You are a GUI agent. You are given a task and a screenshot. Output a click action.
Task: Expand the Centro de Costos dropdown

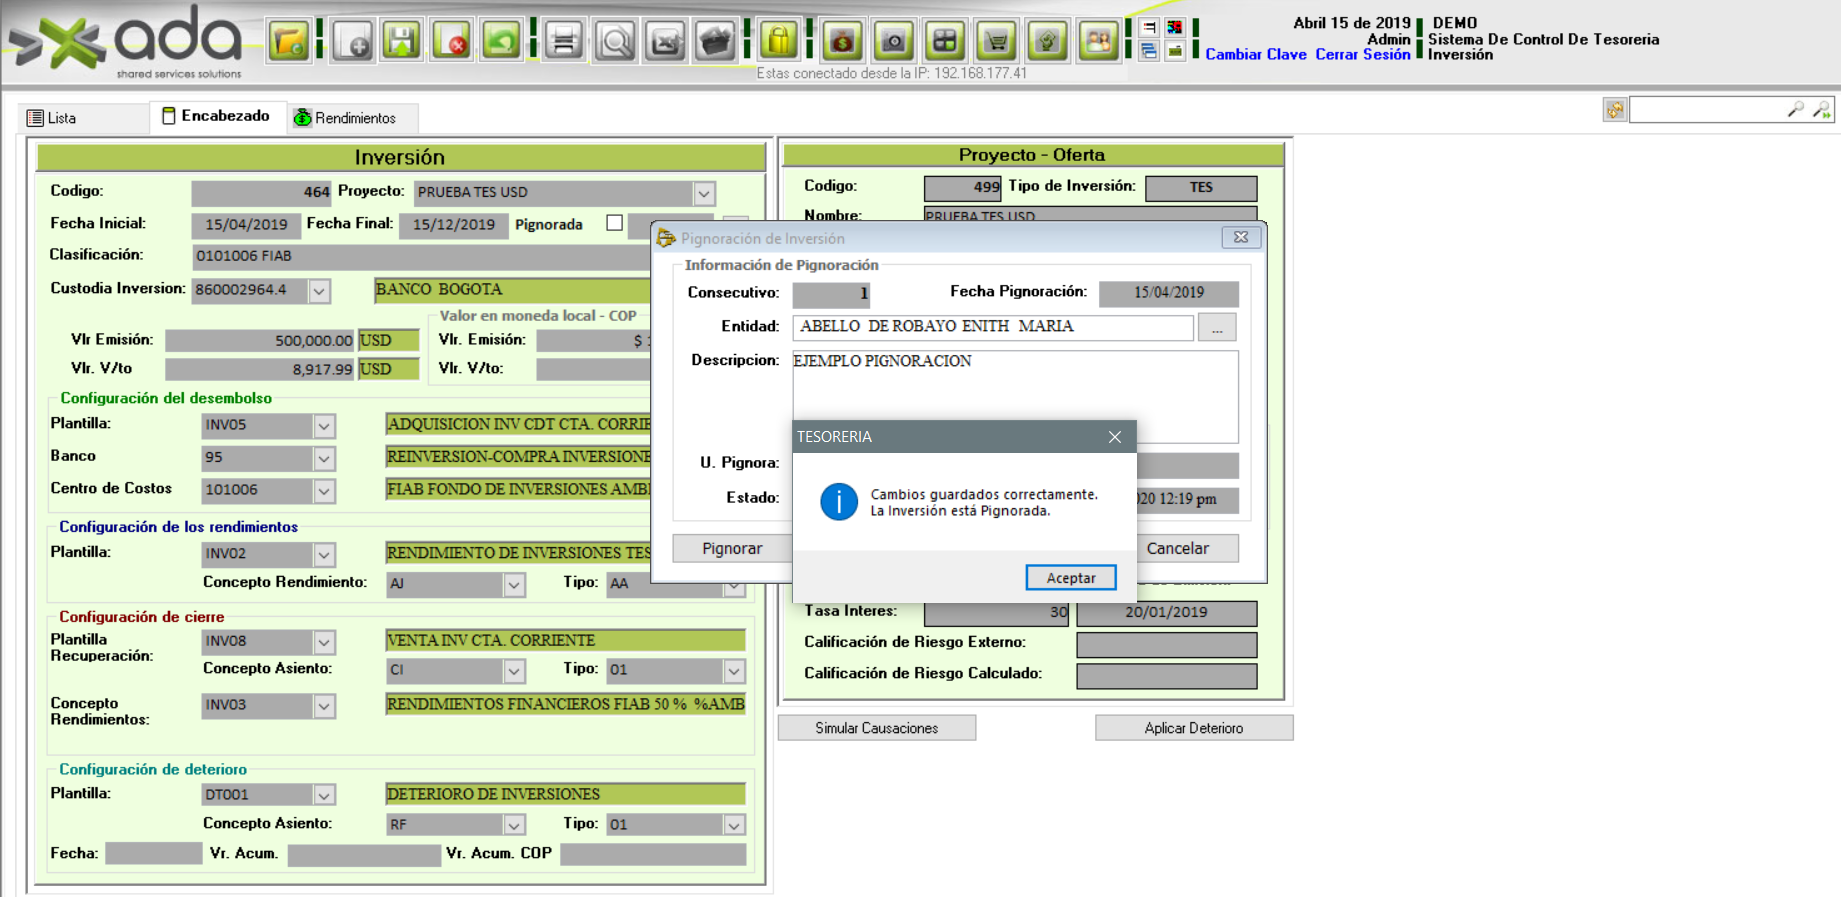(x=324, y=491)
